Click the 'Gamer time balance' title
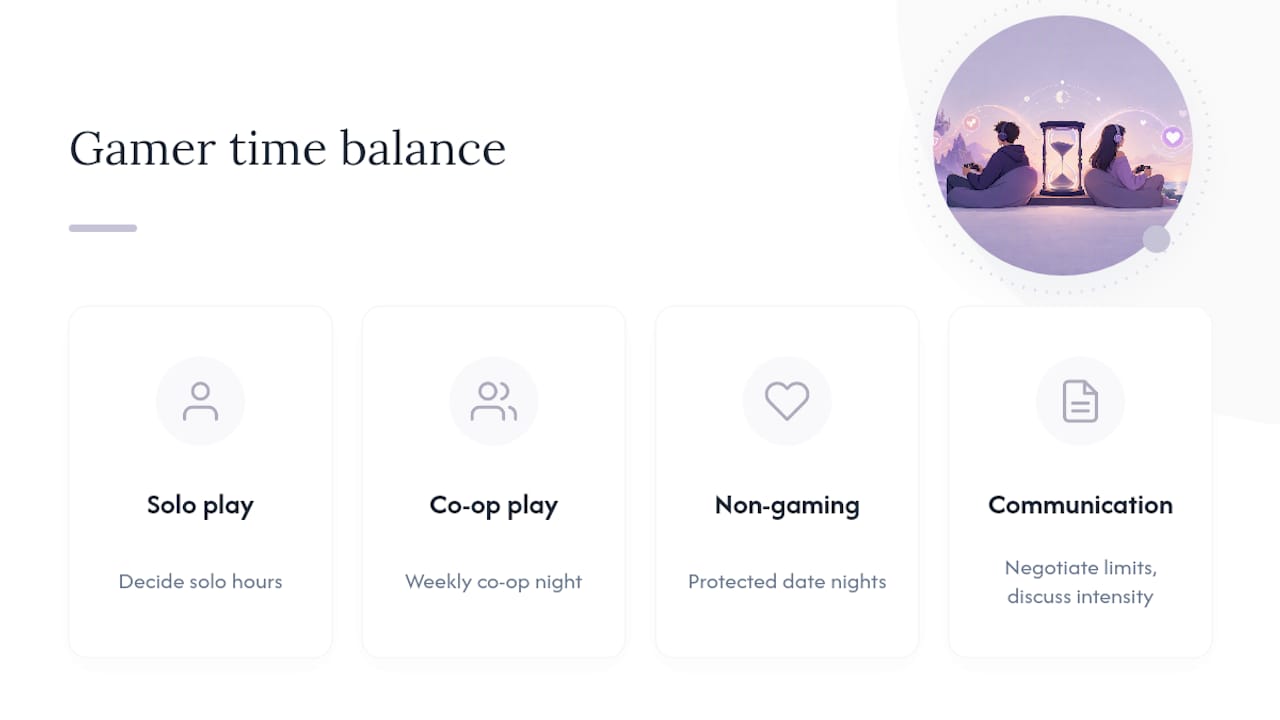Viewport: 1280px width, 720px height. (288, 148)
